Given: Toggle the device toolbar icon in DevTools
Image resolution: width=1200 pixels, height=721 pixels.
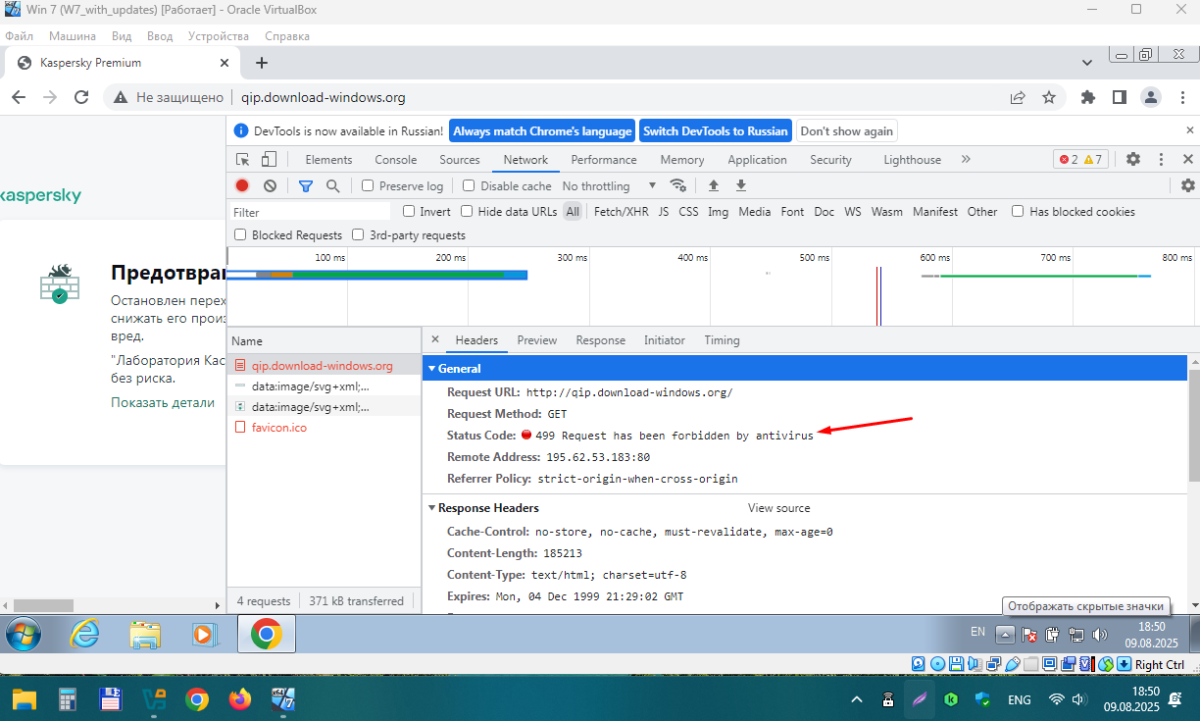Looking at the screenshot, I should click(268, 160).
